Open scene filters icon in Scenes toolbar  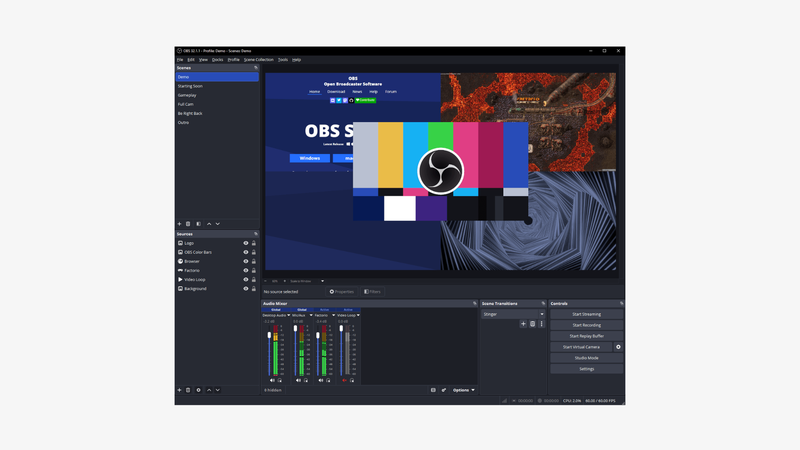click(x=198, y=224)
